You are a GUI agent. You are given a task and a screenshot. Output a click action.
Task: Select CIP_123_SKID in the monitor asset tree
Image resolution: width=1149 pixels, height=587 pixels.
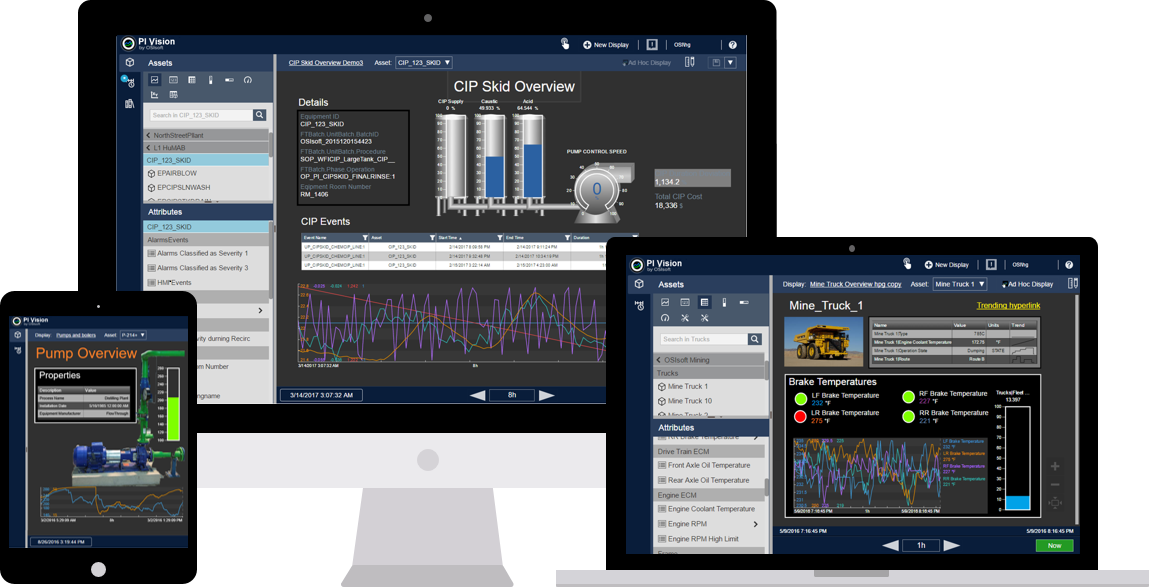pyautogui.click(x=207, y=160)
